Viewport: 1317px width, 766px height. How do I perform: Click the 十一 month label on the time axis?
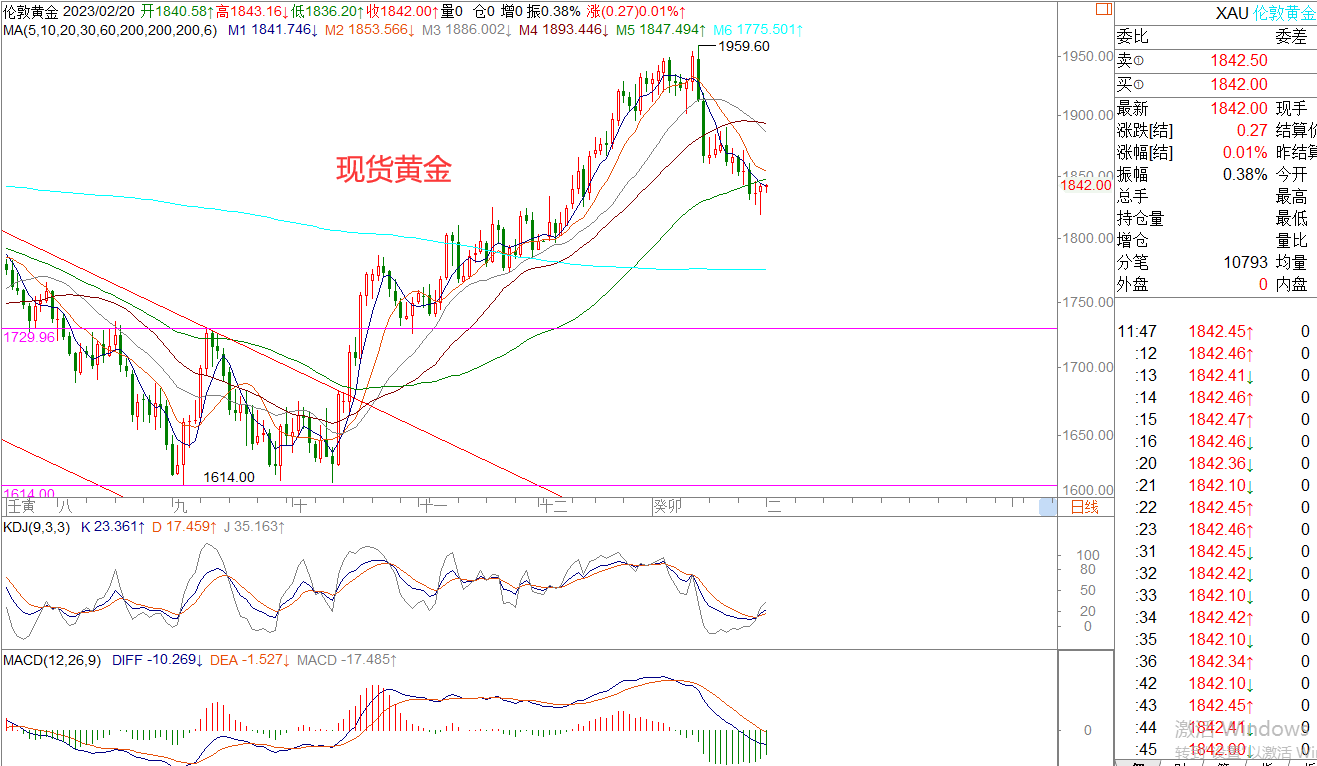[433, 506]
